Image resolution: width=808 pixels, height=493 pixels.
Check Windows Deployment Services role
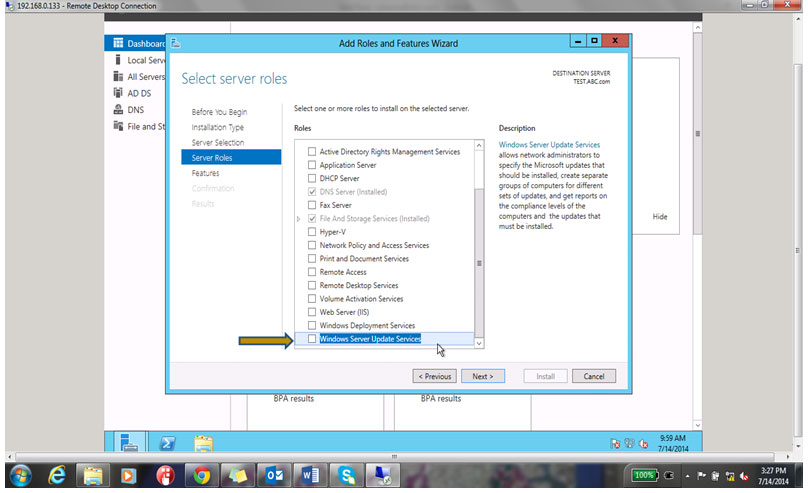(312, 326)
